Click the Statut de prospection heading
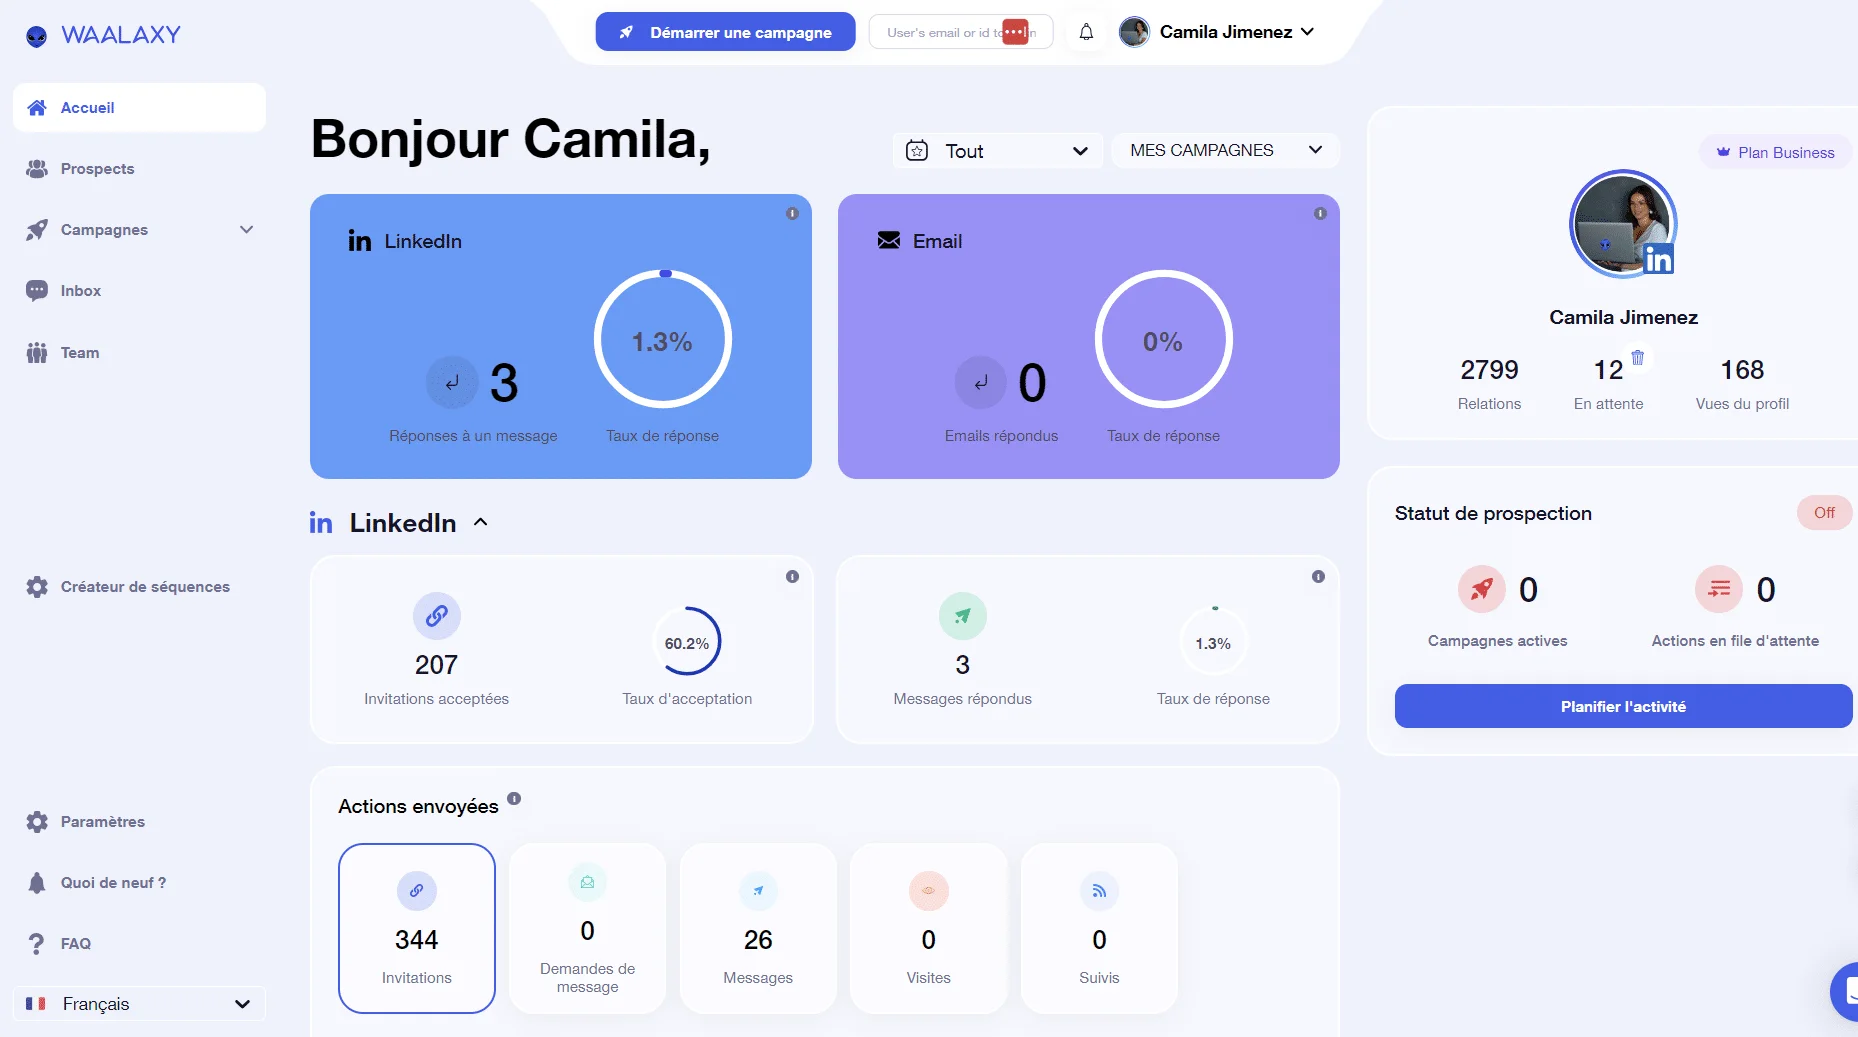1858x1037 pixels. click(1493, 513)
